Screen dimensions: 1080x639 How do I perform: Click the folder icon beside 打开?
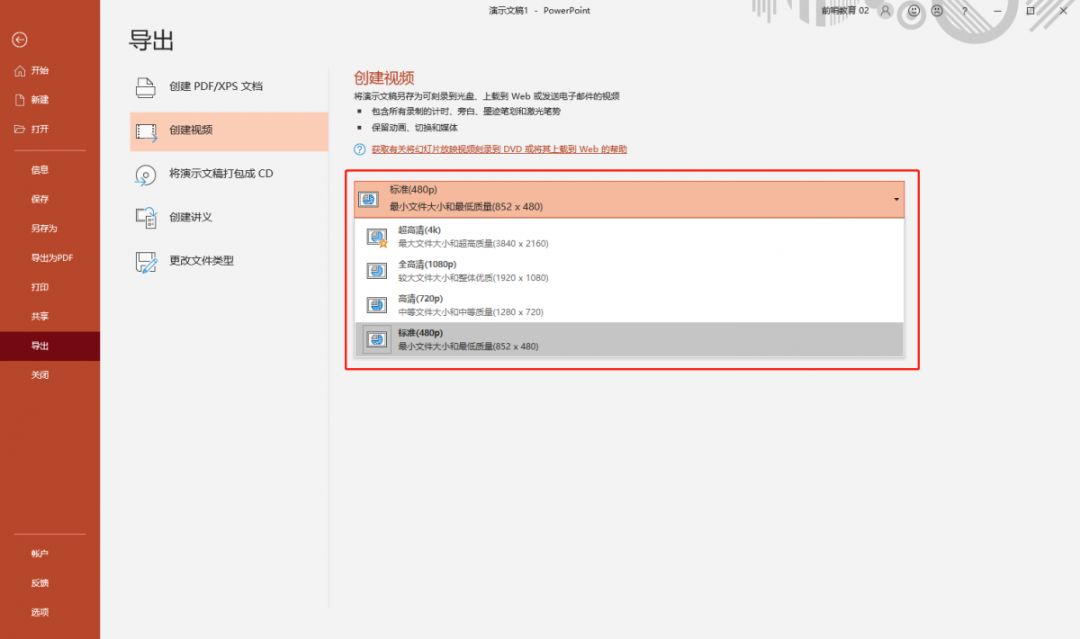click(20, 129)
